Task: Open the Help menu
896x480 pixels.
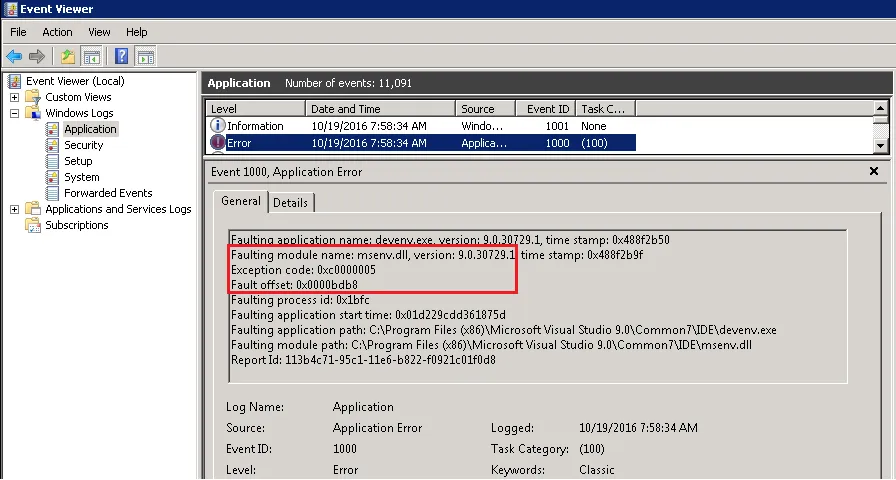Action: [137, 32]
